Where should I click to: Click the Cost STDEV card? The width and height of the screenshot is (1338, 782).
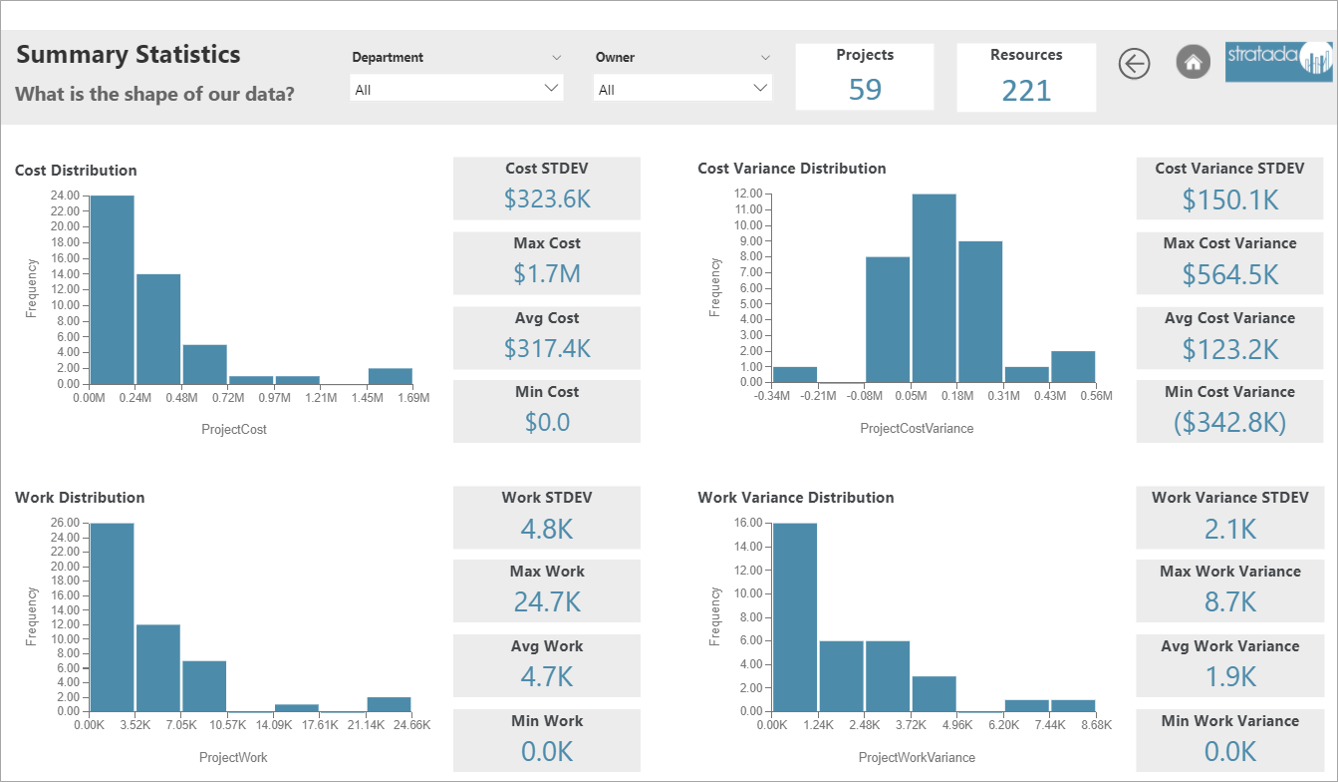point(546,187)
